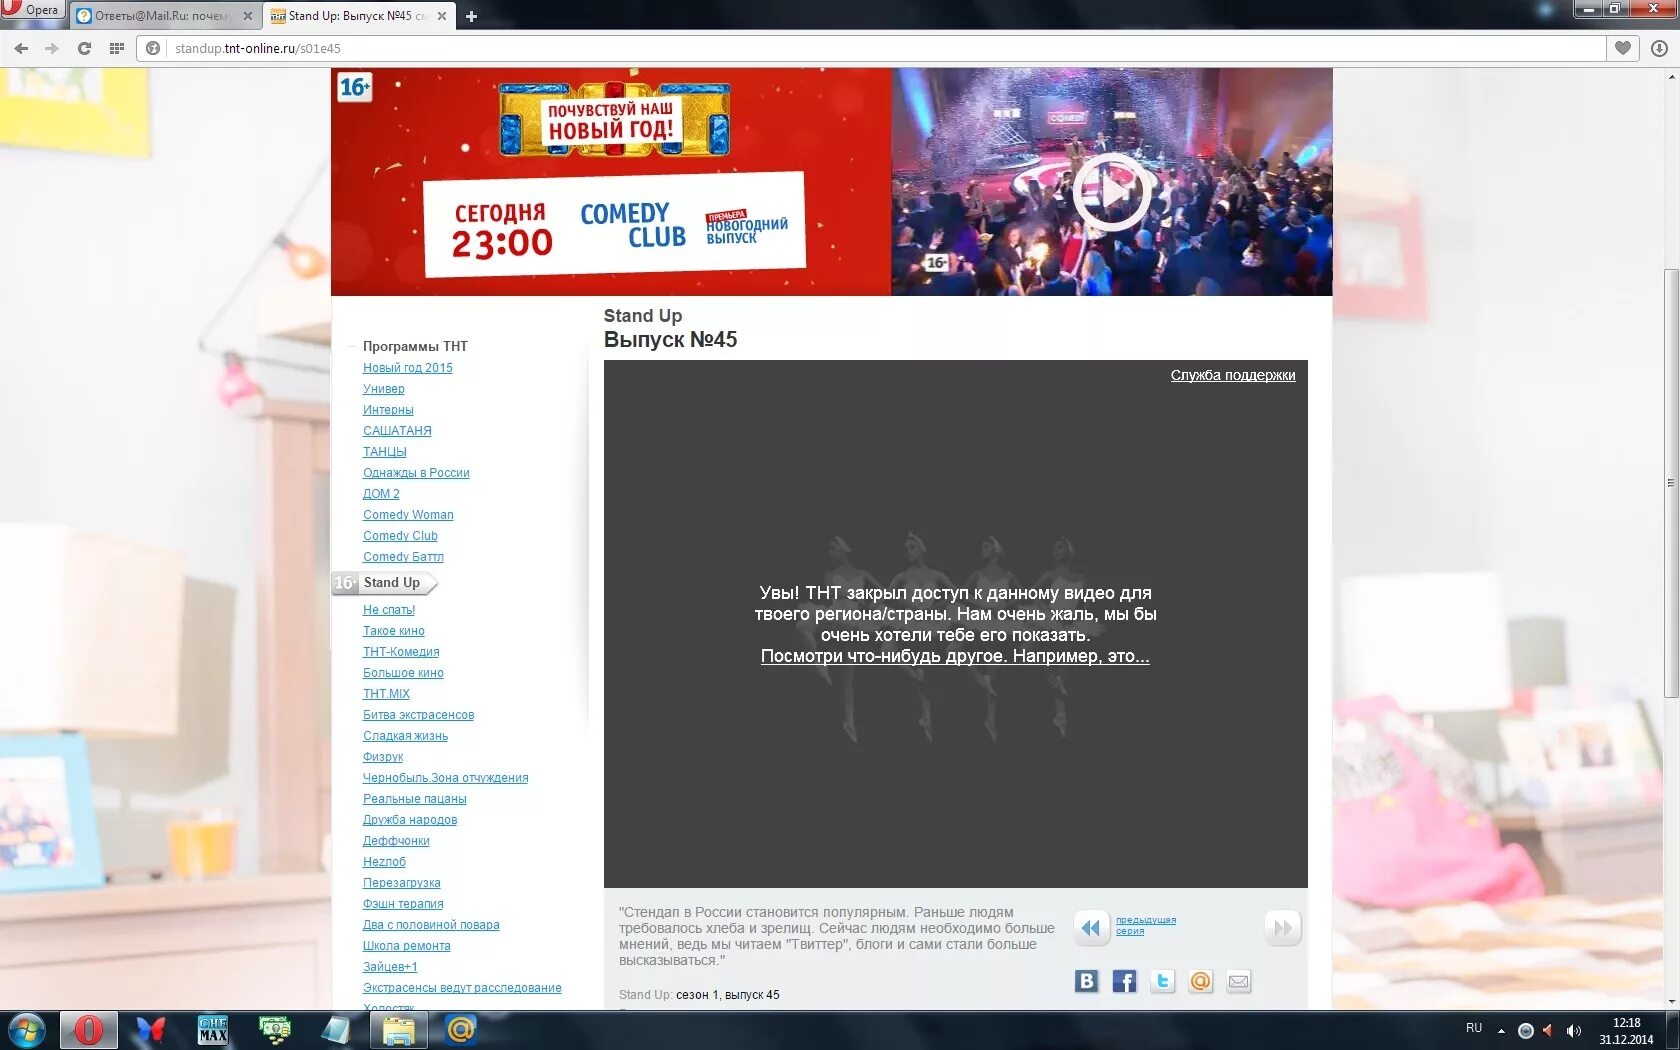The height and width of the screenshot is (1050, 1680).
Task: Go to next episode arrow button
Action: [1282, 928]
